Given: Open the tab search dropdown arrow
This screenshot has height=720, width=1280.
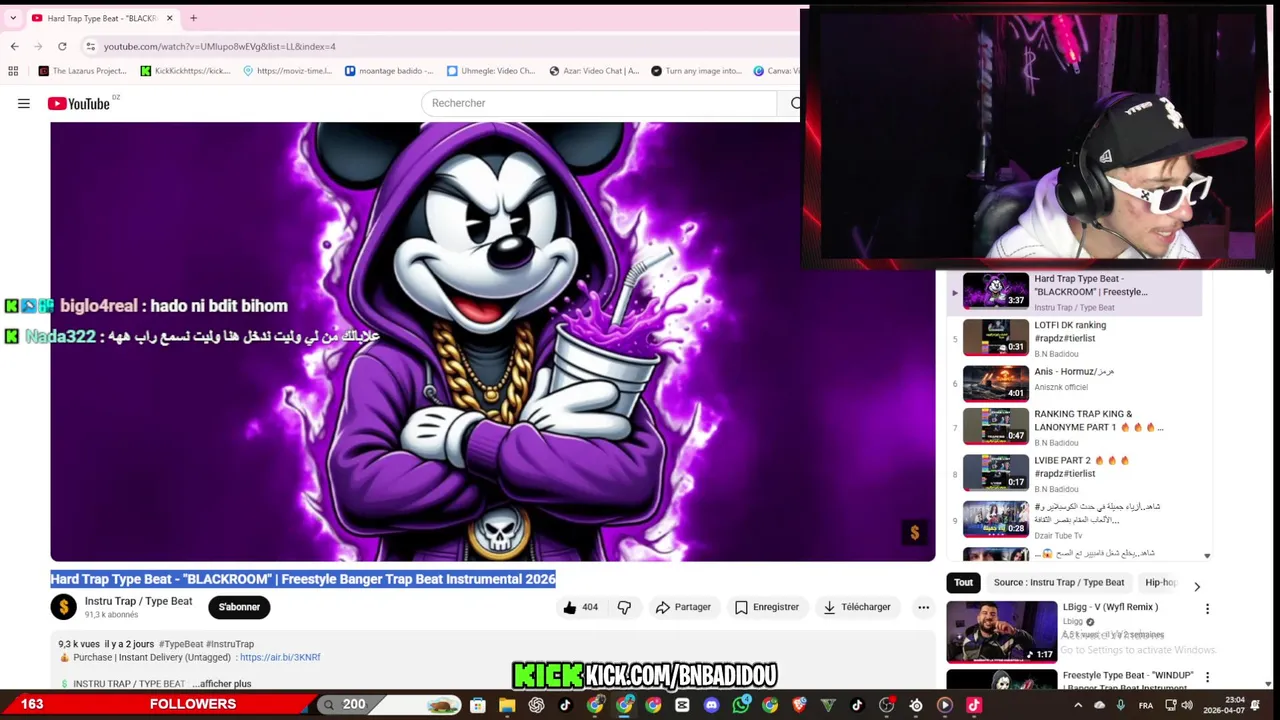Looking at the screenshot, I should pos(13,18).
